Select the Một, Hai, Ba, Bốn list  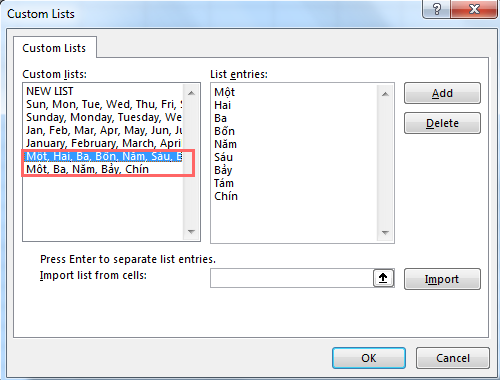[104, 156]
